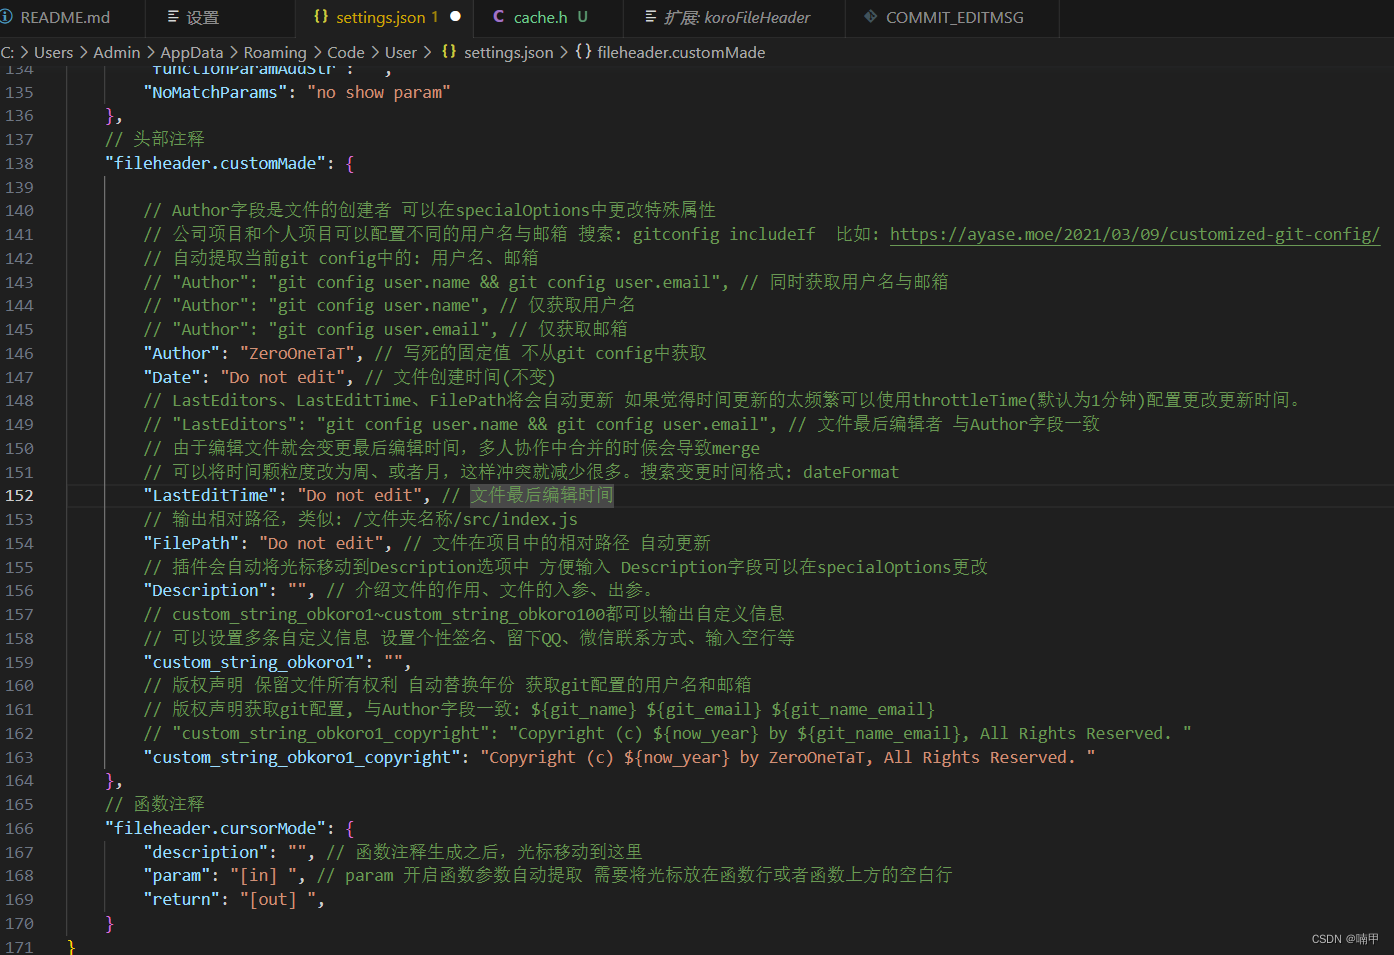
Task: Click the Code breadcrumb segment
Action: (x=346, y=53)
